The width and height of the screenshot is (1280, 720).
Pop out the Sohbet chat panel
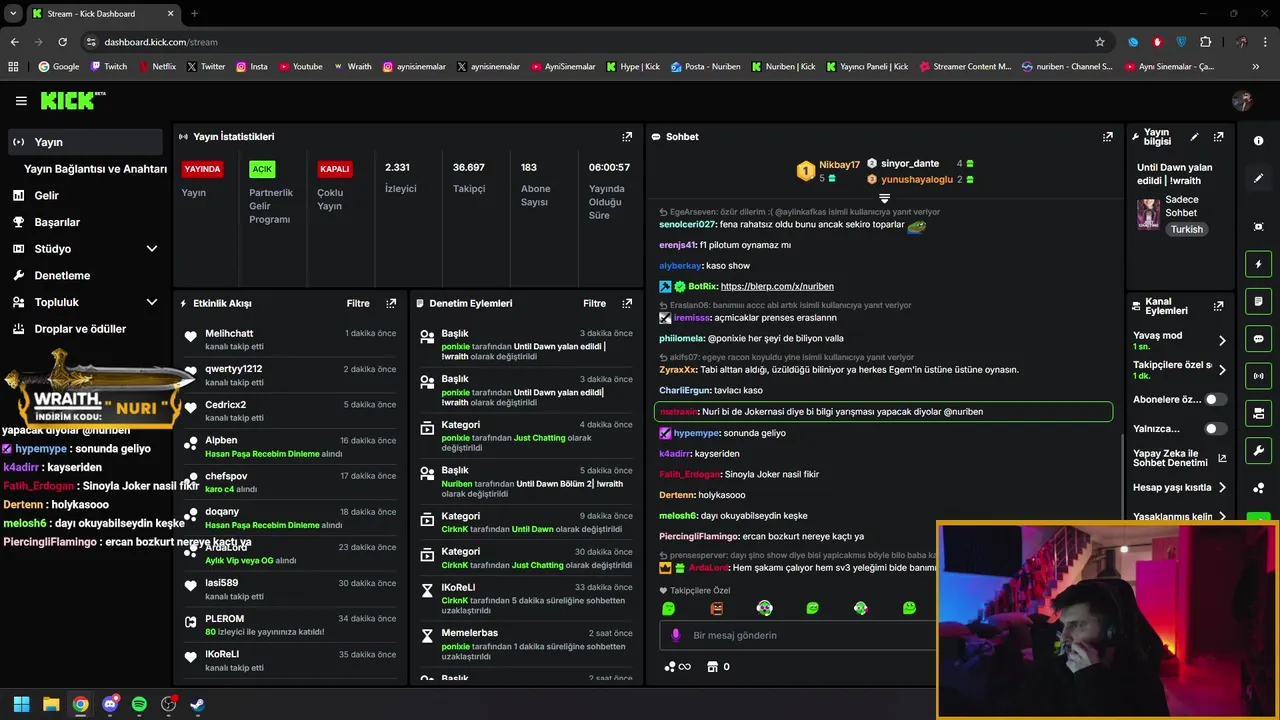[1108, 137]
